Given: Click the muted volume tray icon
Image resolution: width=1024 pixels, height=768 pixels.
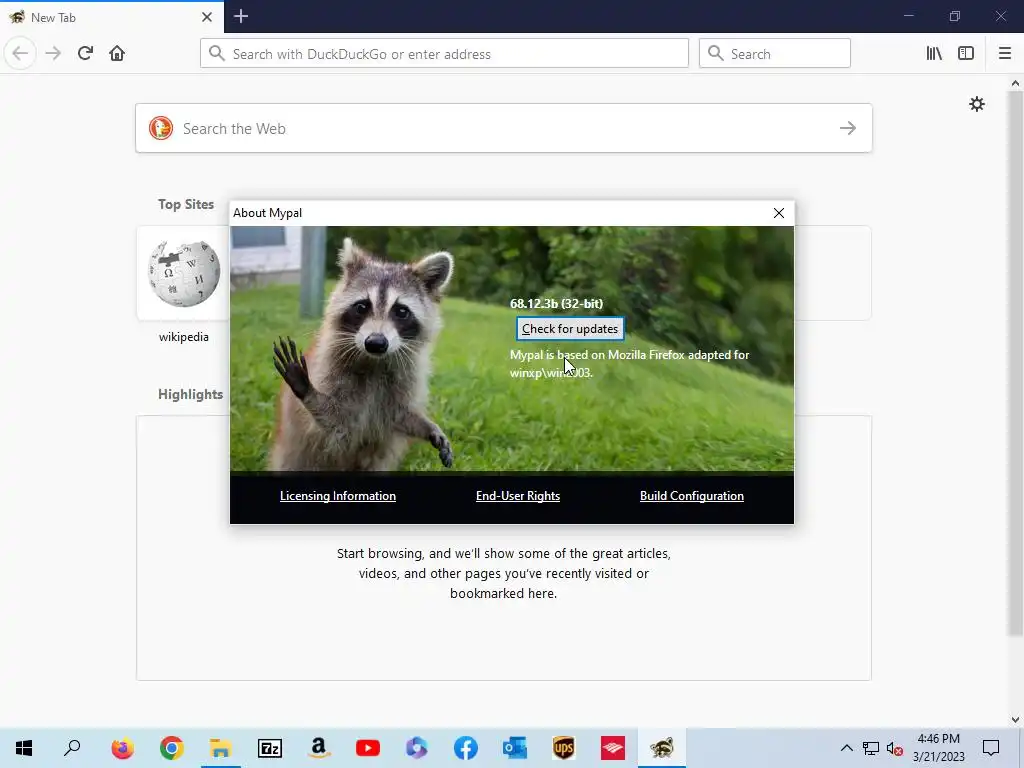Looking at the screenshot, I should click(895, 748).
